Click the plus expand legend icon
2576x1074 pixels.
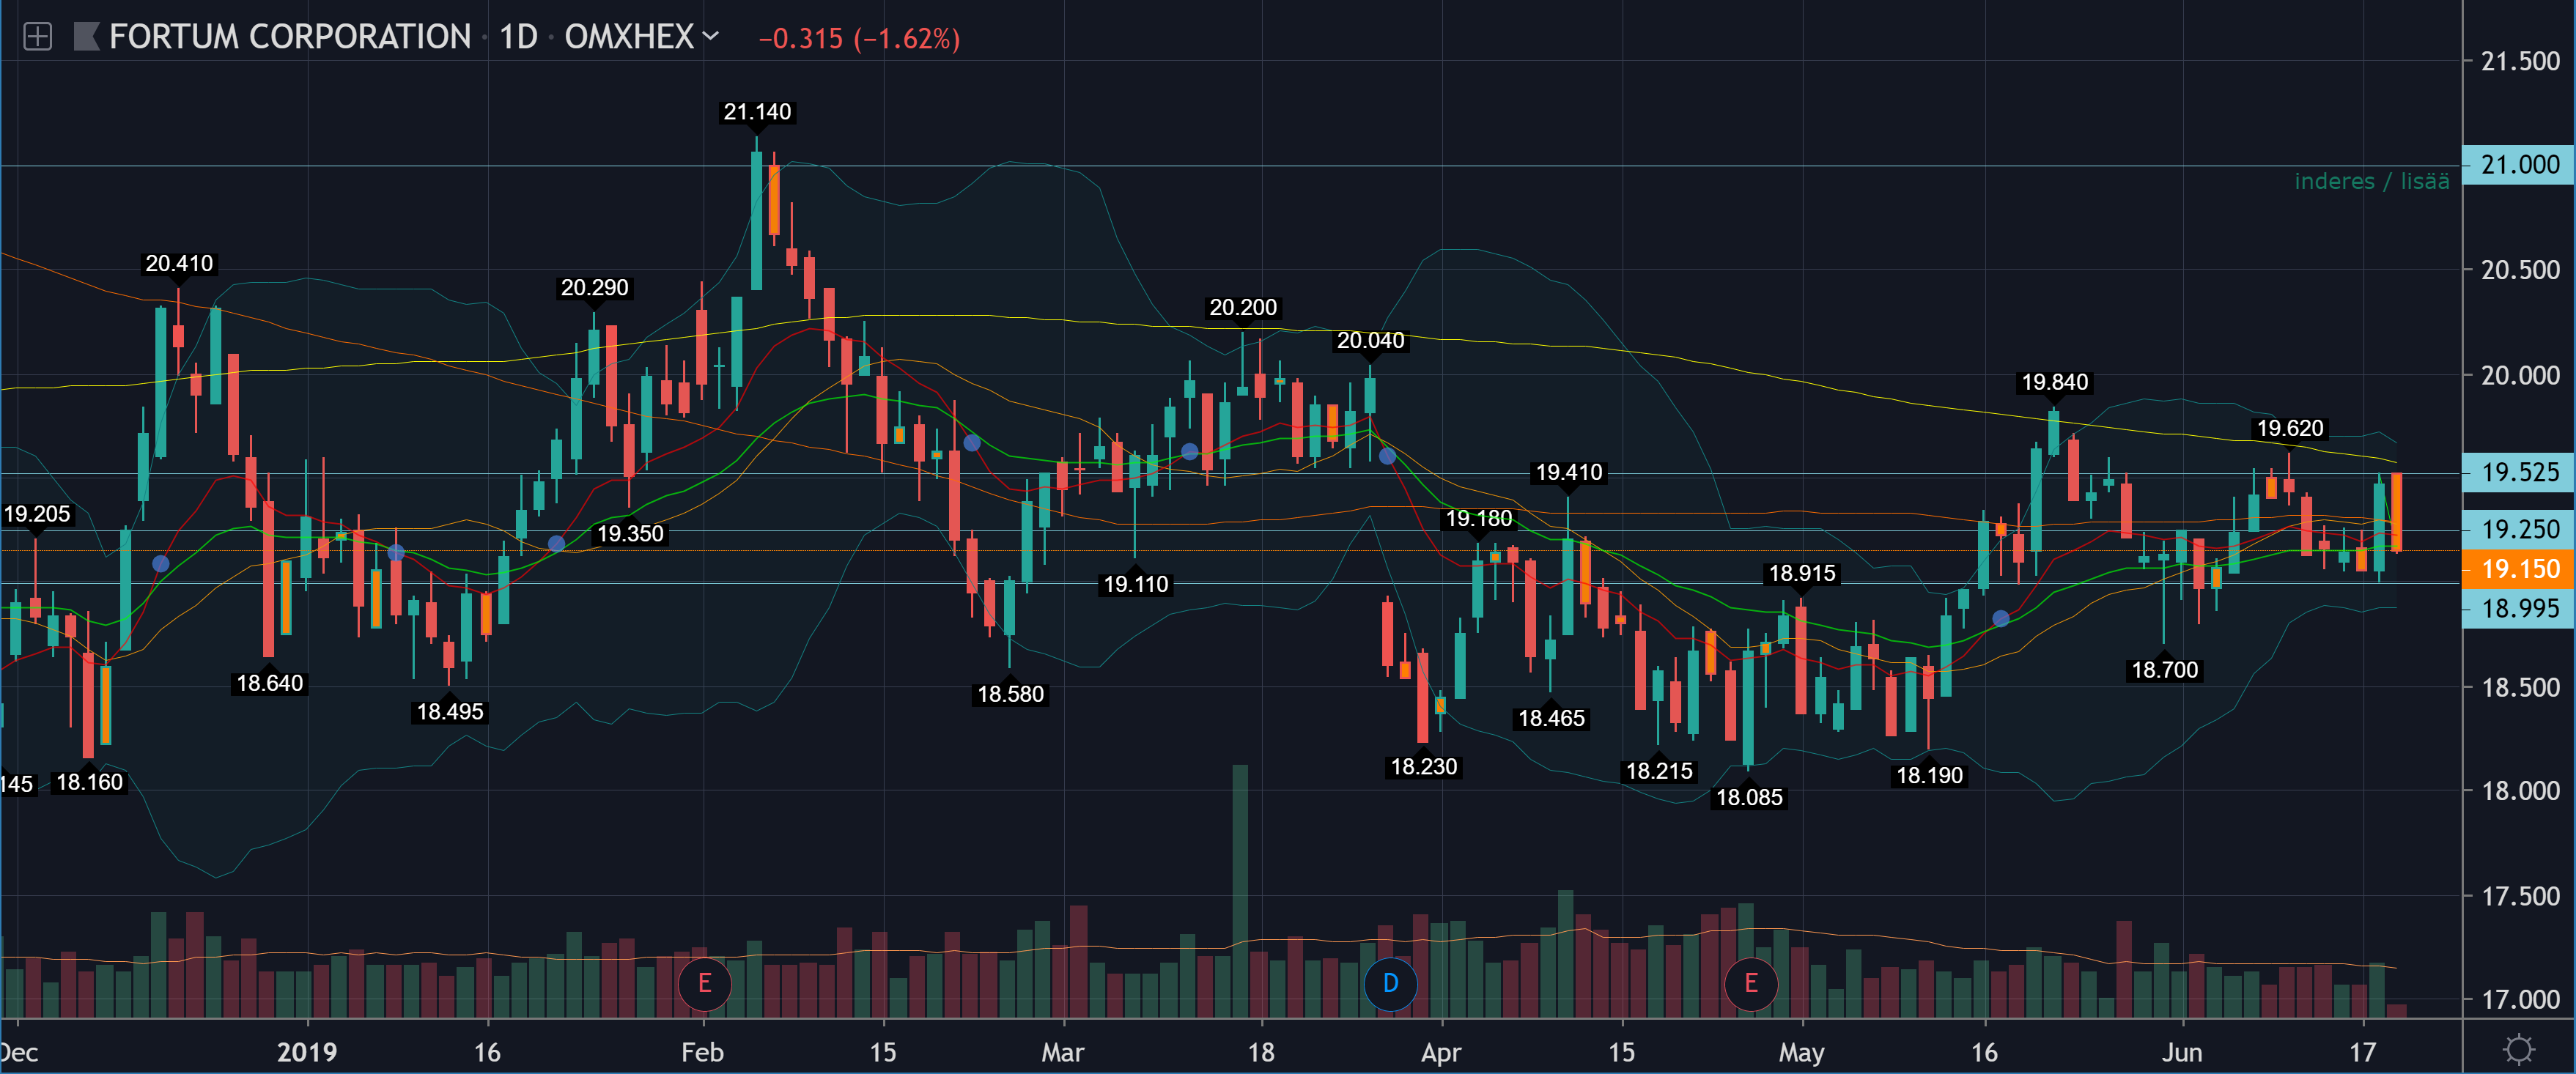pyautogui.click(x=37, y=37)
